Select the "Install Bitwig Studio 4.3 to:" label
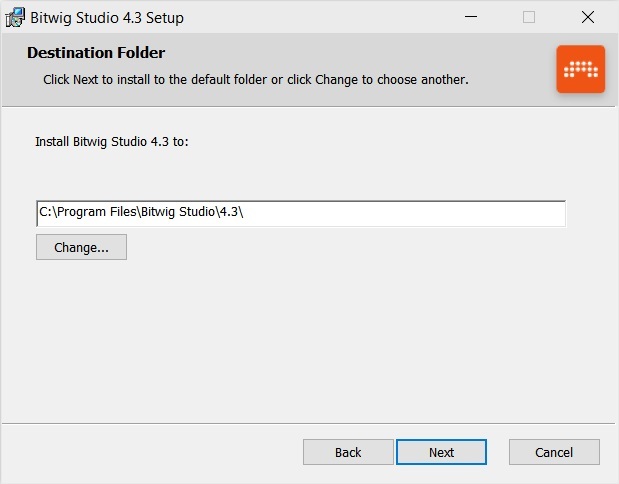619x484 pixels. point(112,142)
